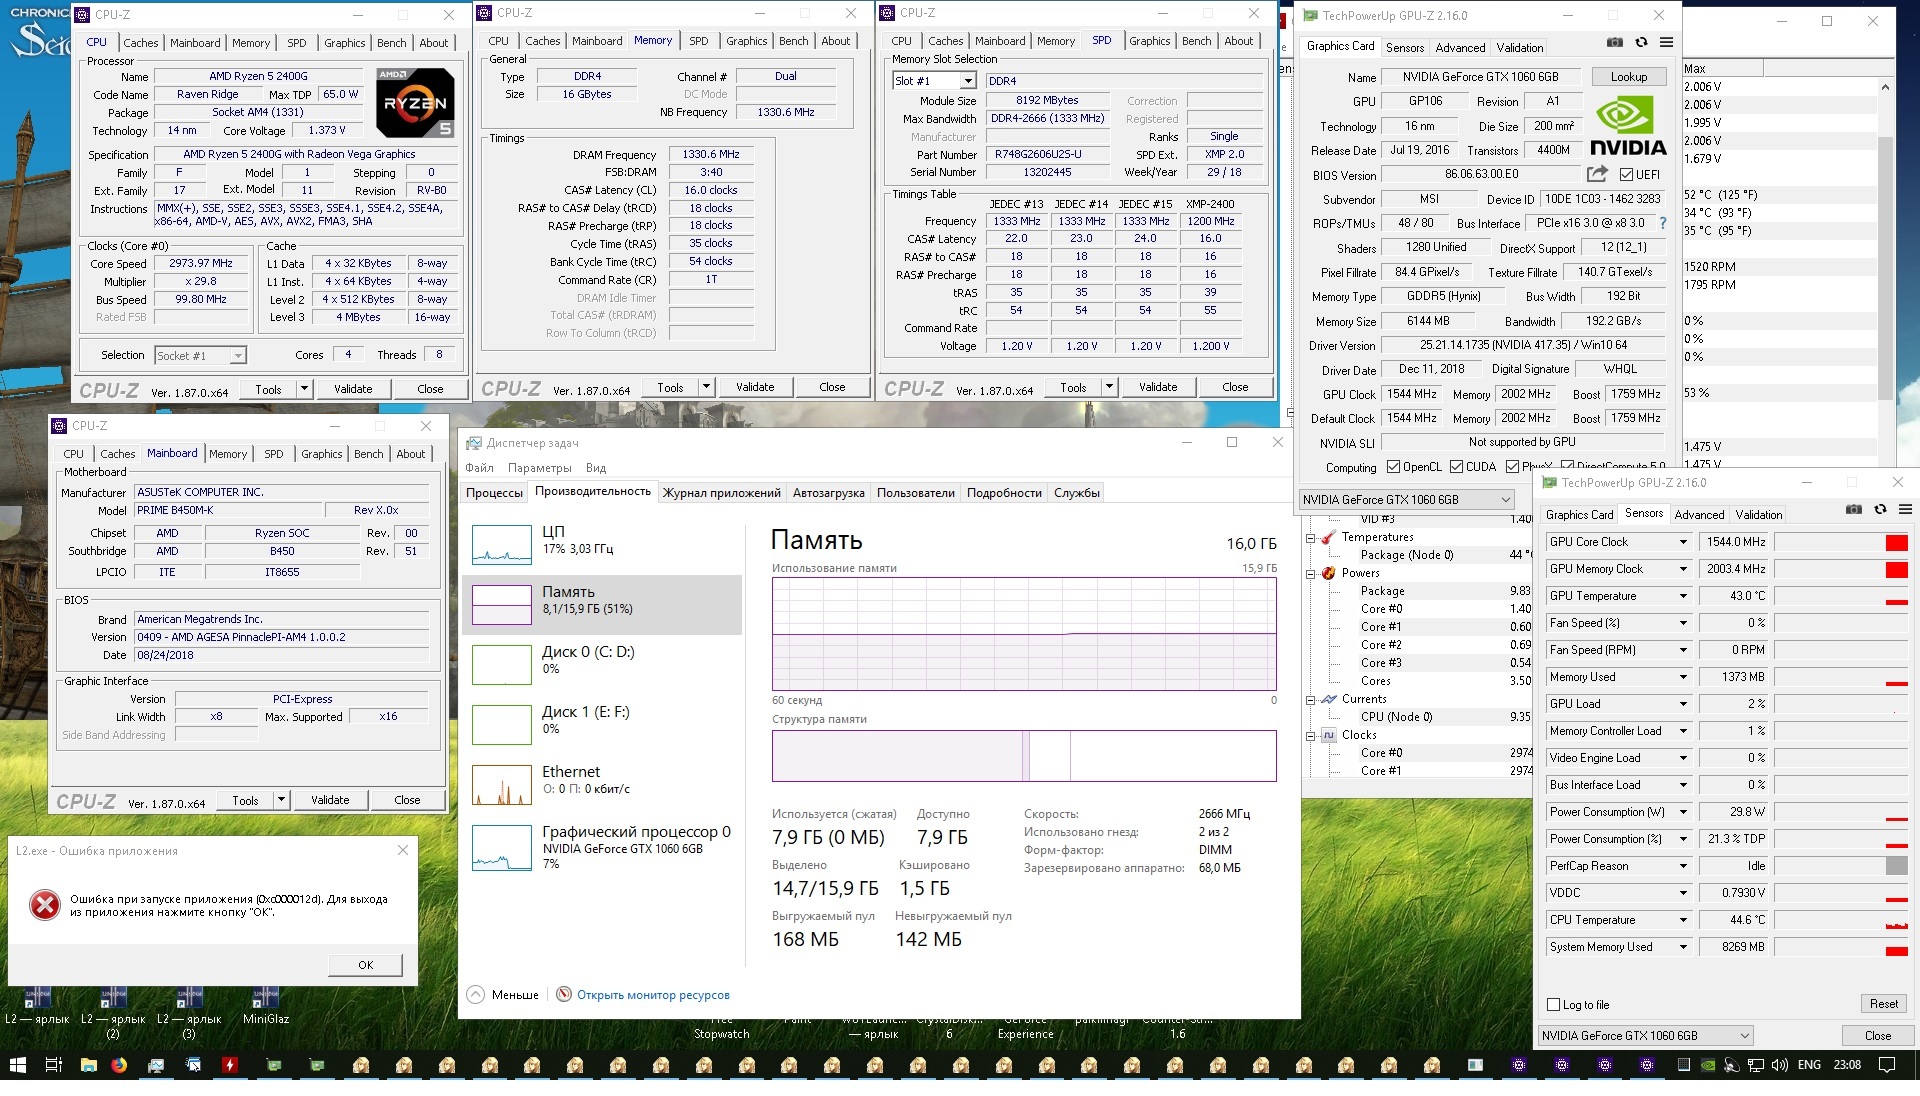Open L2 — ярлык (2) desktop shortcut
Image resolution: width=1920 pixels, height=1096 pixels.
(113, 1010)
